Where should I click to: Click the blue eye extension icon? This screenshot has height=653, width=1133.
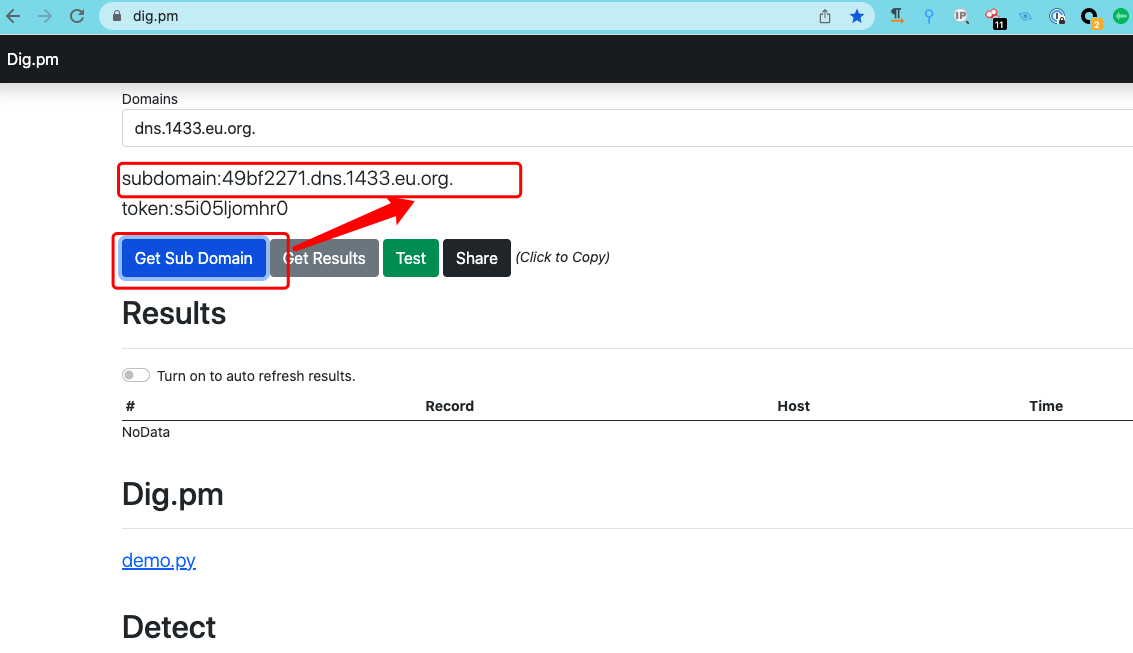[x=1025, y=16]
